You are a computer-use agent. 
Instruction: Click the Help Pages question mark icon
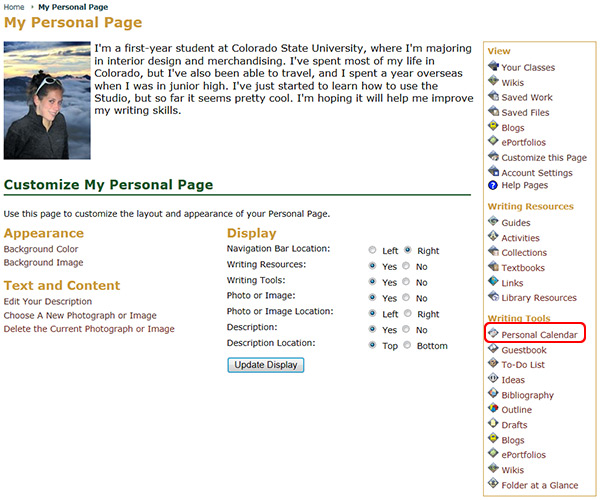tap(492, 185)
